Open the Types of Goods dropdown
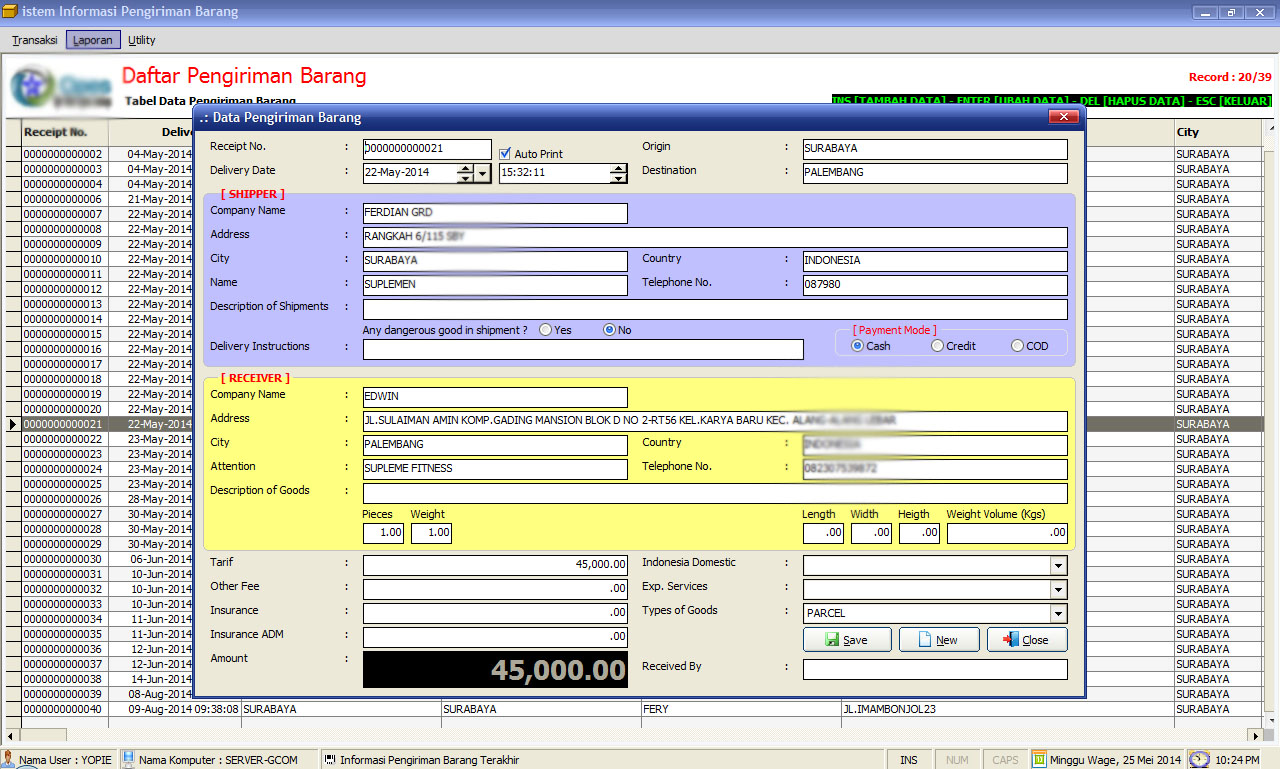Viewport: 1280px width, 769px height. pyautogui.click(x=1058, y=614)
